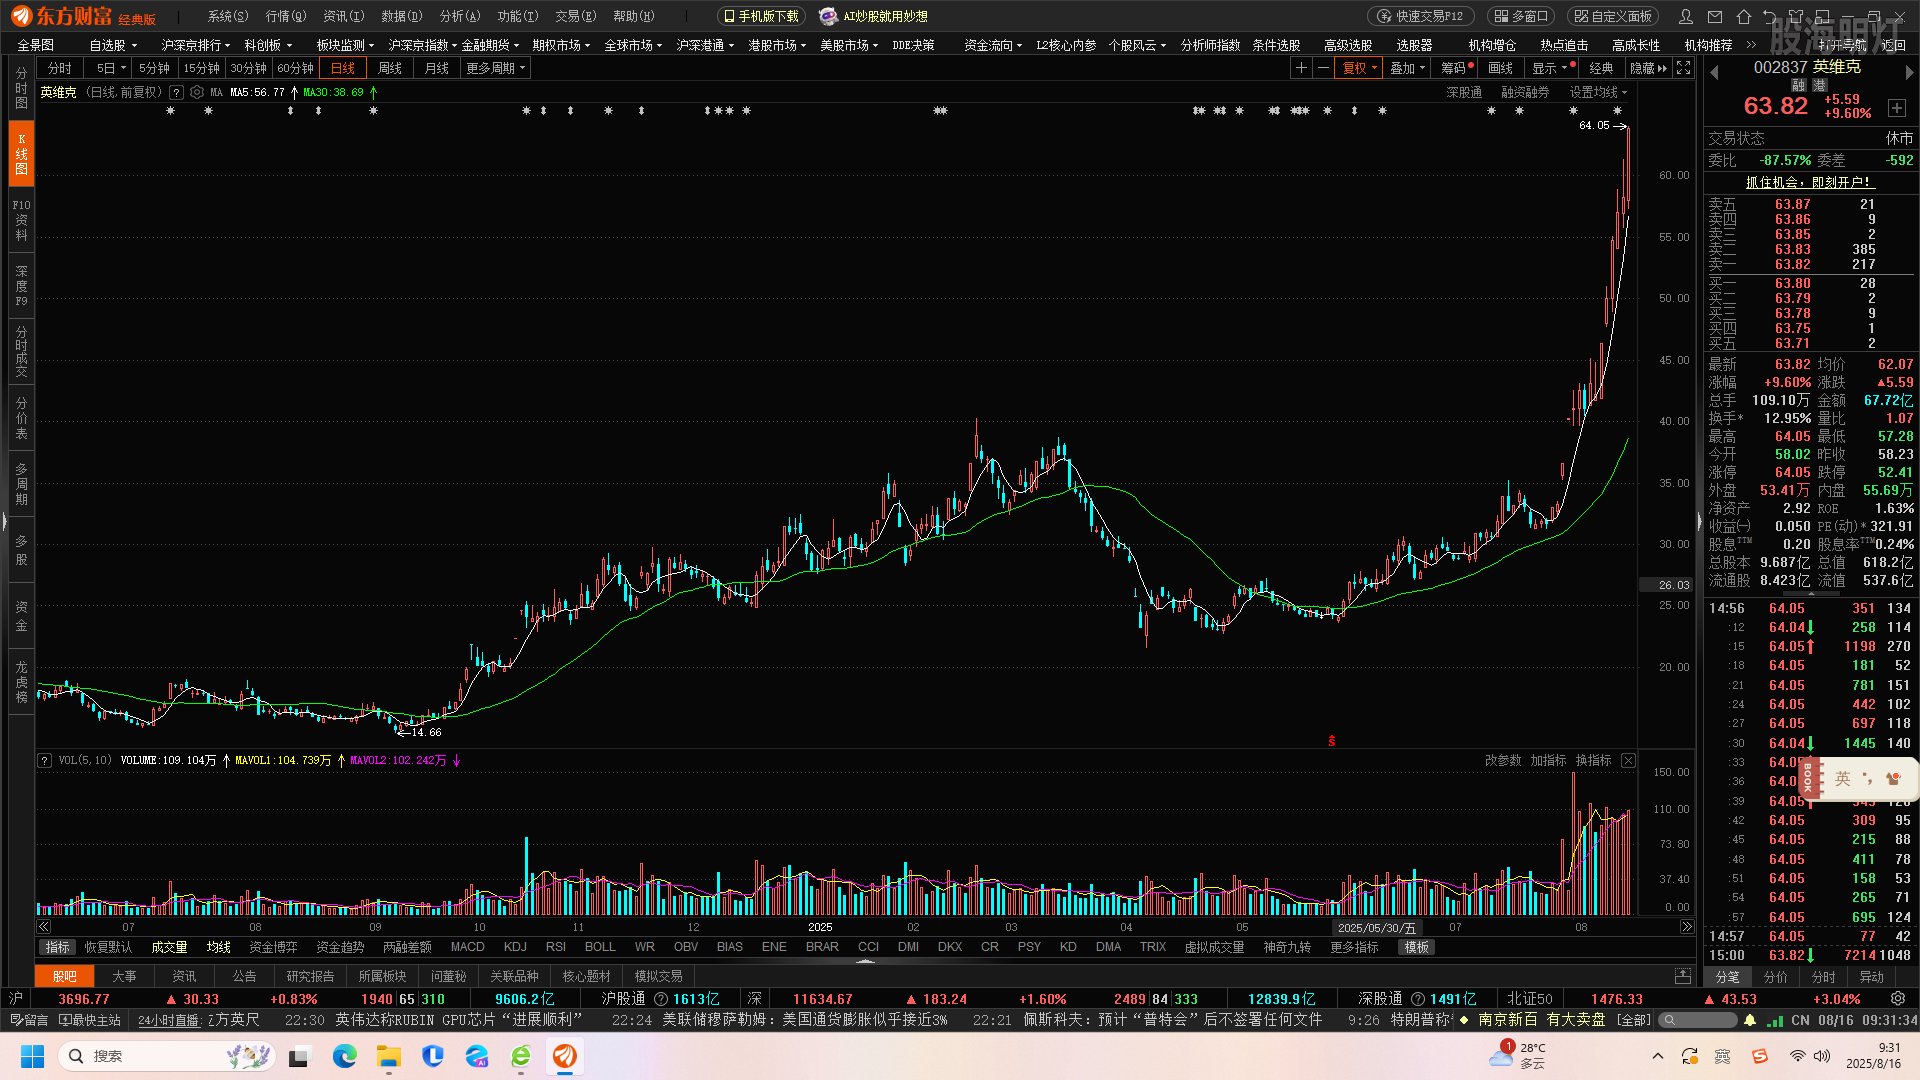
Task: Click 快速交易F12 button
Action: [1421, 16]
